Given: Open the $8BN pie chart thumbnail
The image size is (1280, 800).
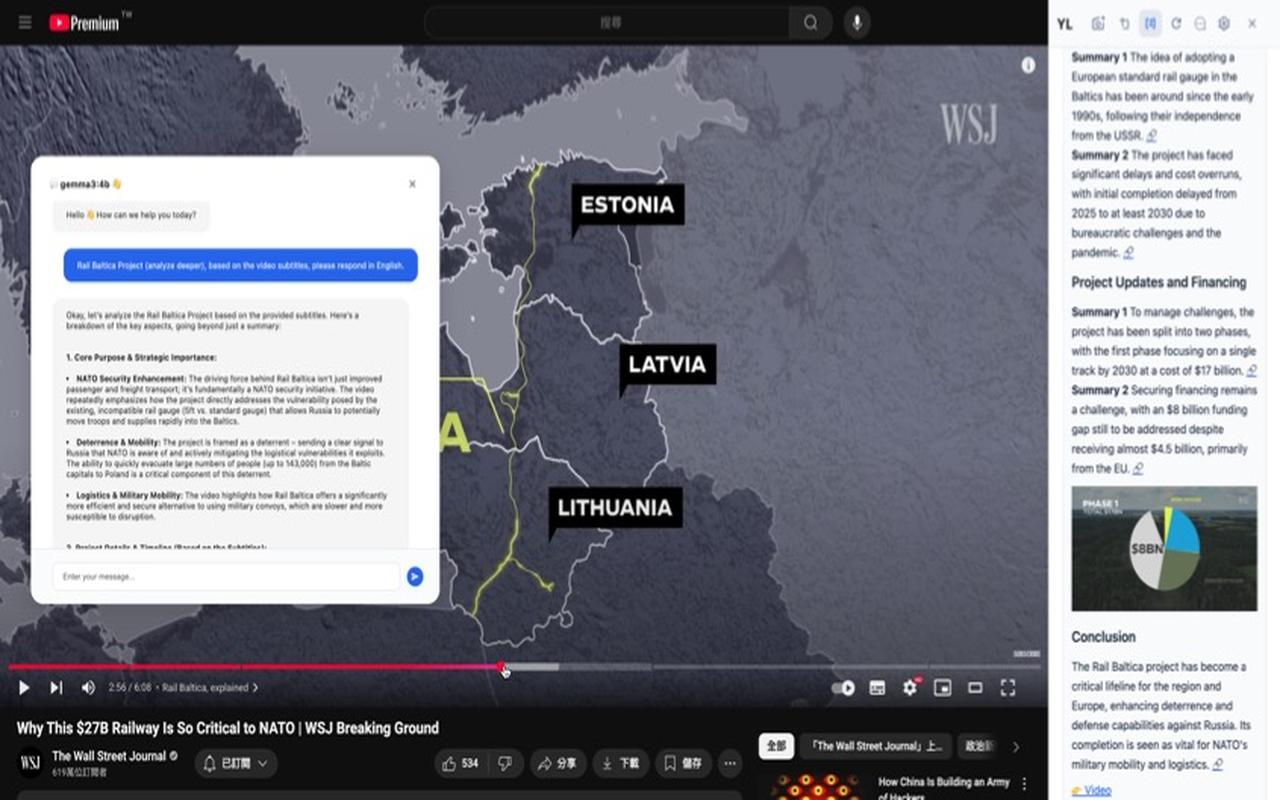Looking at the screenshot, I should 1164,548.
